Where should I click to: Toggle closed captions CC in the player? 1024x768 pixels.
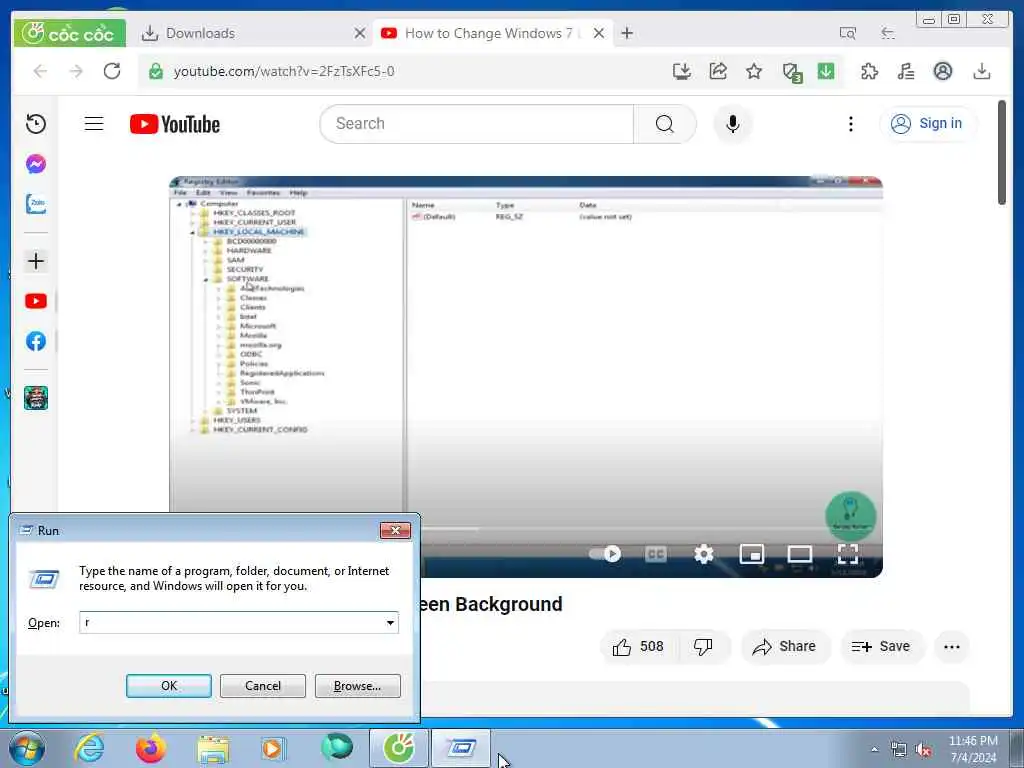[656, 554]
